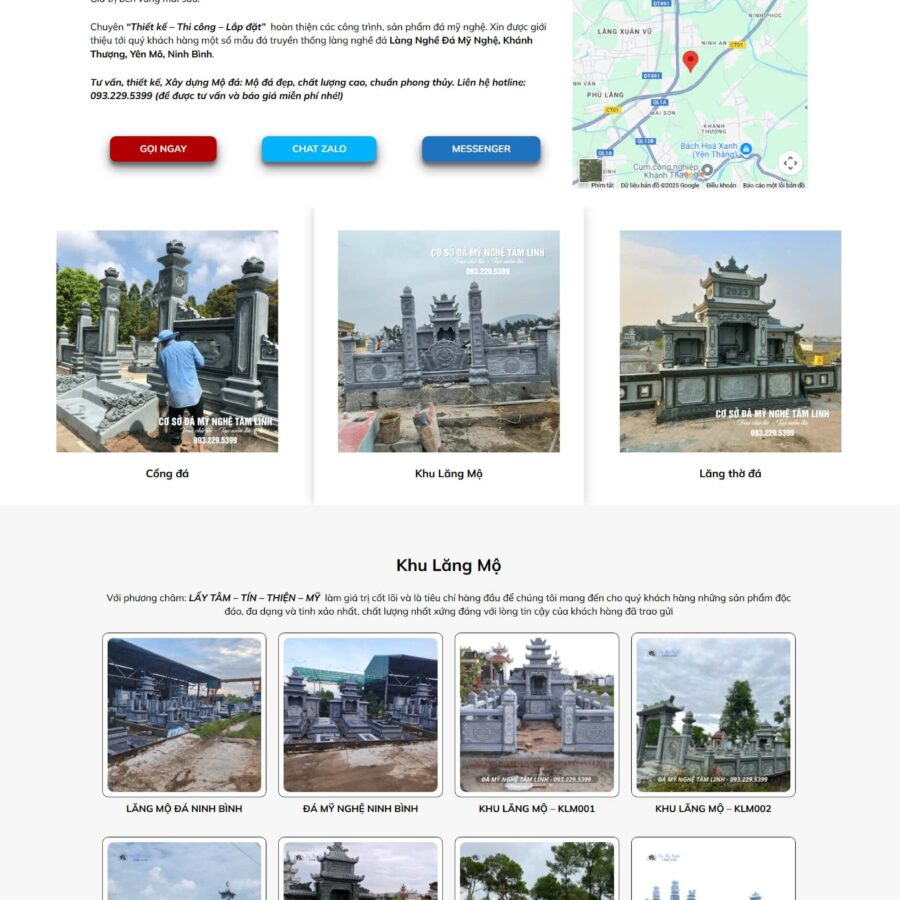The width and height of the screenshot is (900, 900).
Task: Click the QL1A highway badge on the map
Action: pyautogui.click(x=661, y=102)
